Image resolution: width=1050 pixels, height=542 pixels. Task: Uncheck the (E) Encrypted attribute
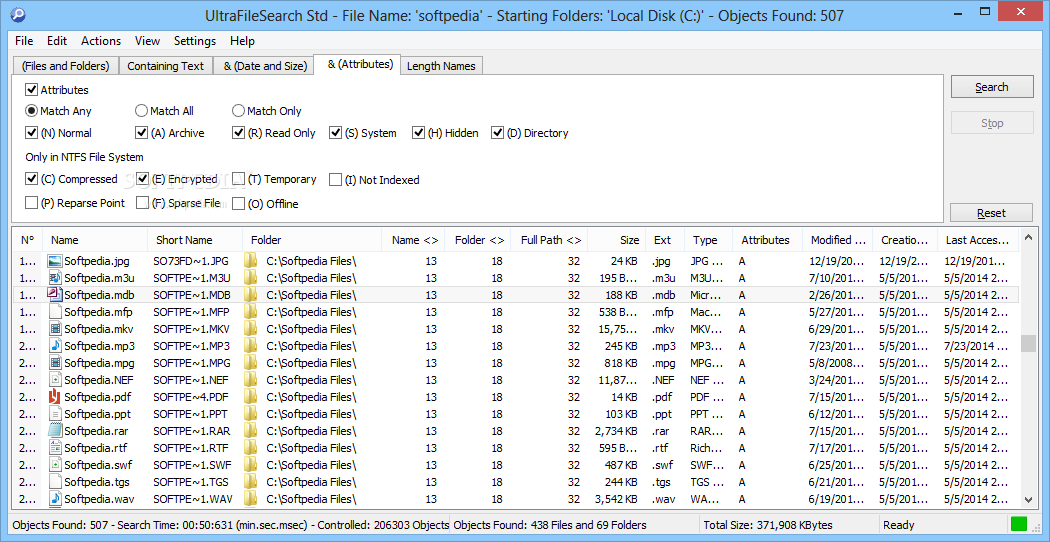pos(141,179)
